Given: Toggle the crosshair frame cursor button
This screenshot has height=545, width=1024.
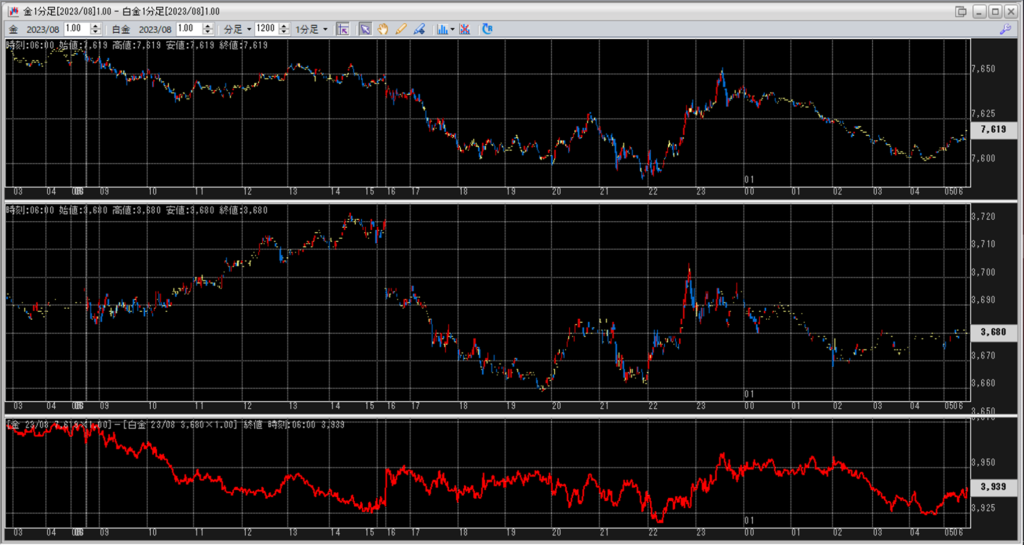Looking at the screenshot, I should pos(342,29).
